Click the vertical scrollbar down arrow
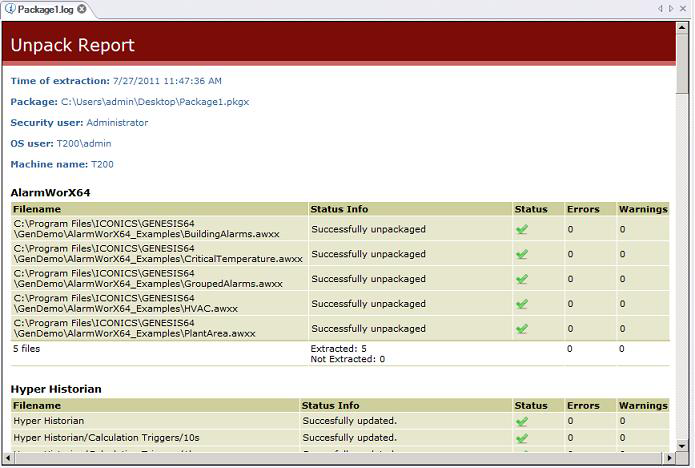The height and width of the screenshot is (468, 695). tap(683, 446)
